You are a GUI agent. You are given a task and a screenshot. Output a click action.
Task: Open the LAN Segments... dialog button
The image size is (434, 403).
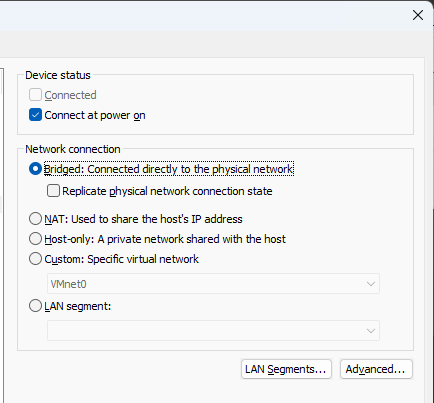click(x=286, y=369)
